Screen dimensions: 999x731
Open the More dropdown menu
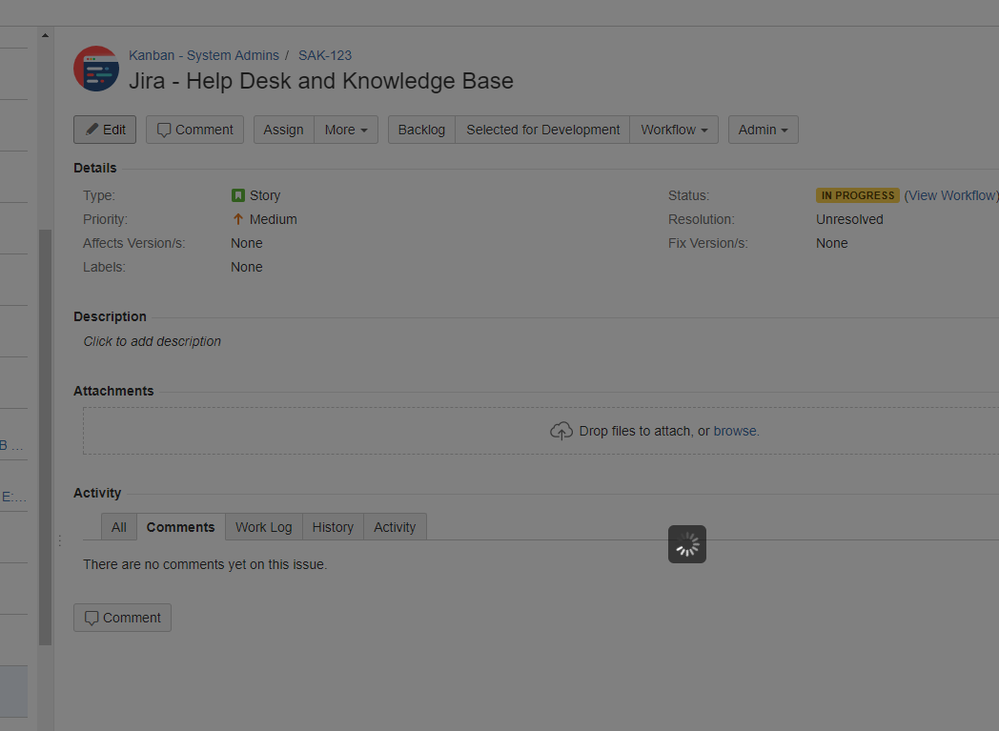tap(346, 129)
